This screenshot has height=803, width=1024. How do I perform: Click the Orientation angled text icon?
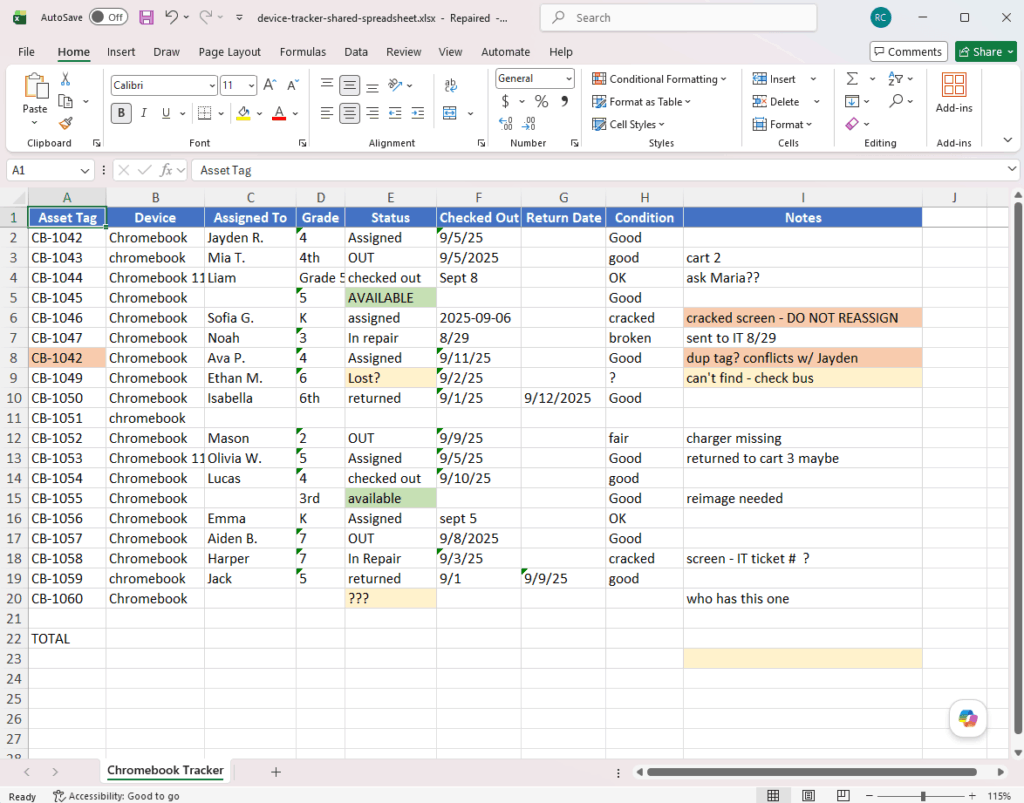coord(394,85)
